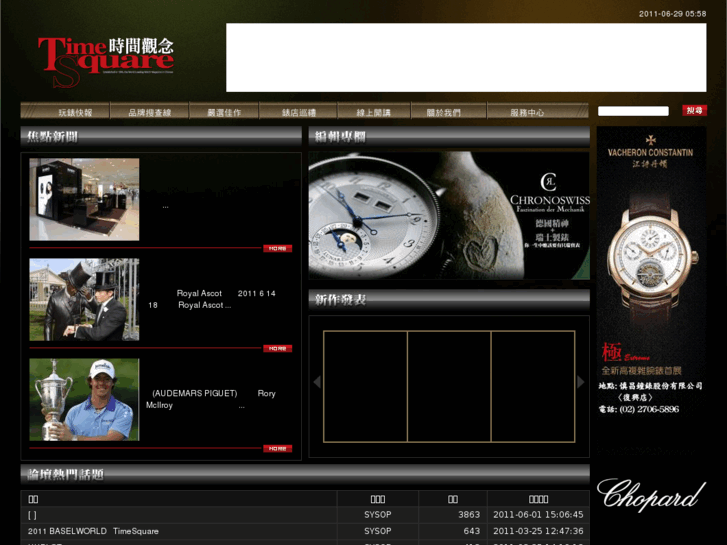This screenshot has height=545, width=727.
Task: Open the Chopard advertisement logo
Action: [651, 495]
